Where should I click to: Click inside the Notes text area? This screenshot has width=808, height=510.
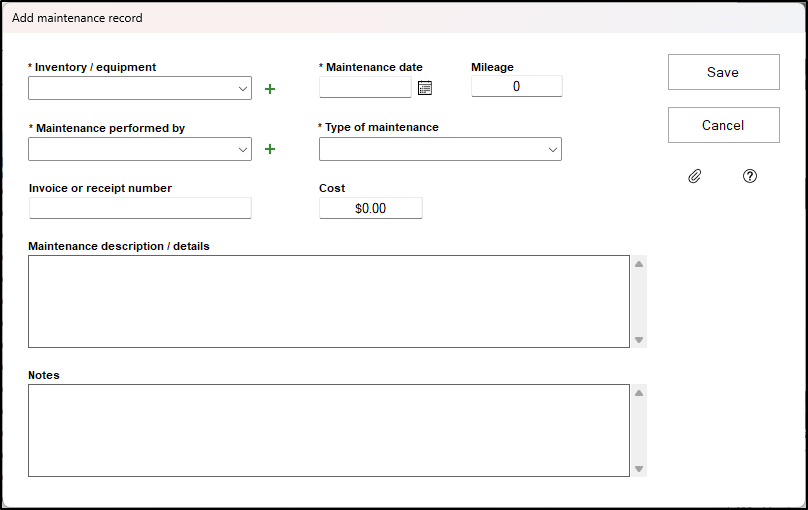[328, 430]
